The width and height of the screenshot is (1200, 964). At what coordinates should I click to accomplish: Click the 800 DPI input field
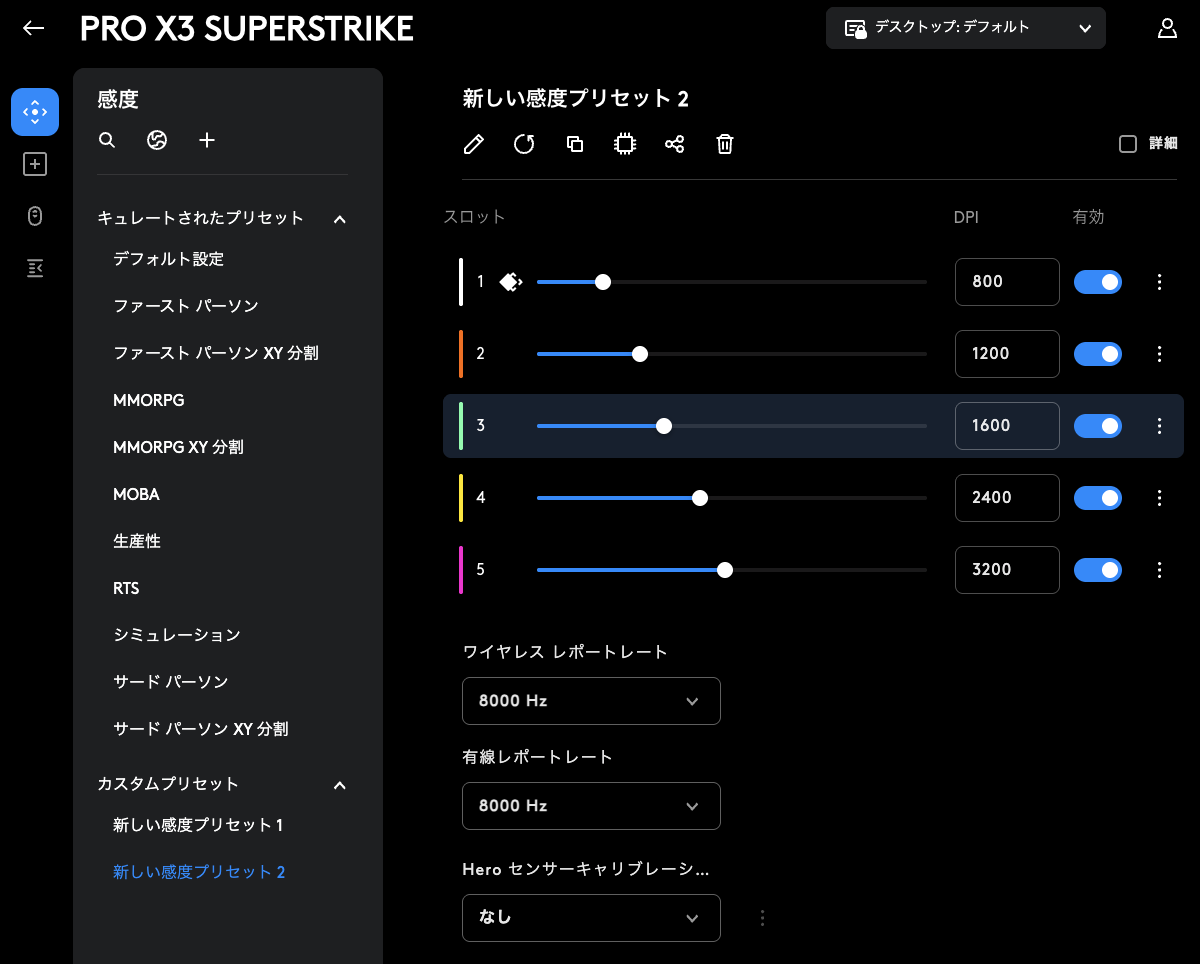coord(1007,282)
